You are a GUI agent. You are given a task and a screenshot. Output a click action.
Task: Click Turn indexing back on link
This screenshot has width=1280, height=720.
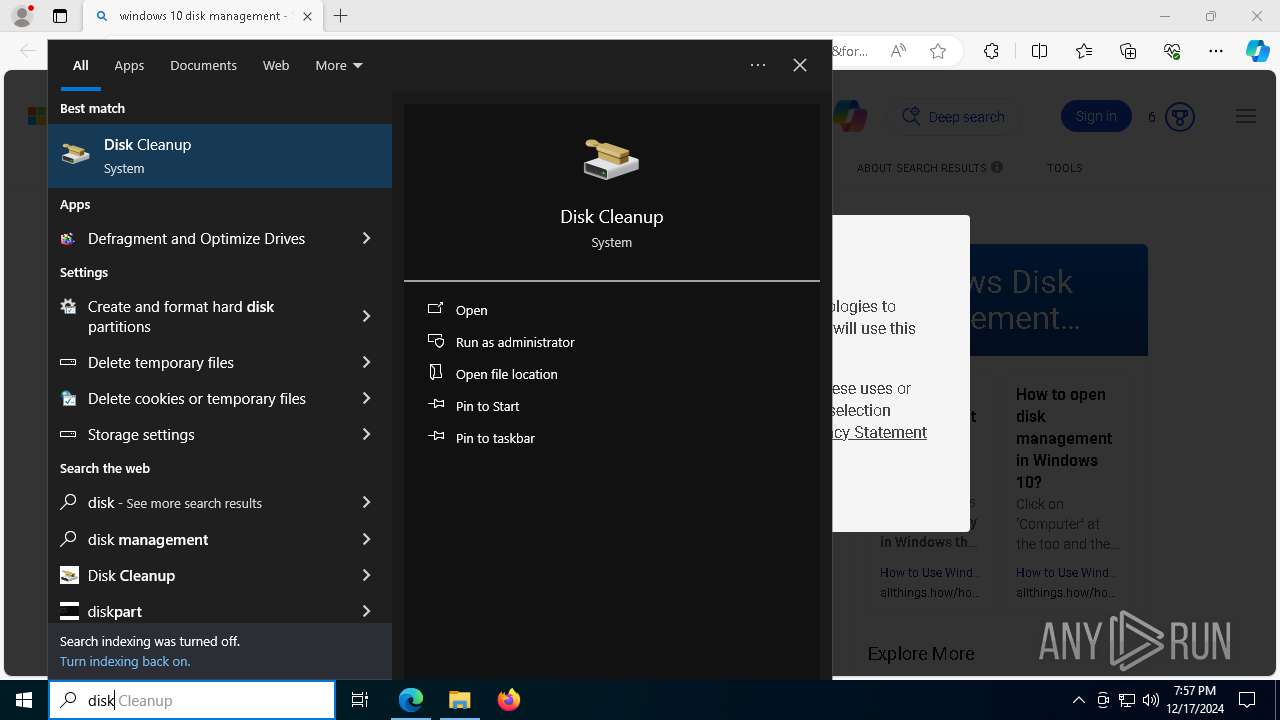125,661
